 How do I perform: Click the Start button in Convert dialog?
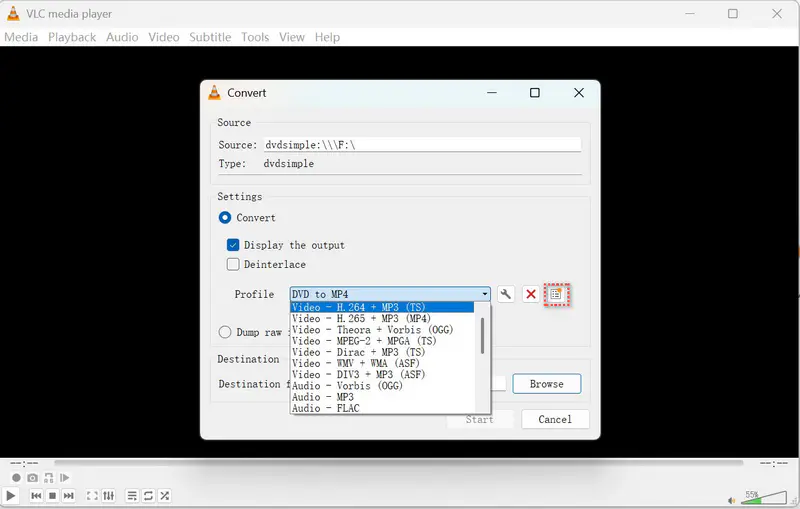480,419
